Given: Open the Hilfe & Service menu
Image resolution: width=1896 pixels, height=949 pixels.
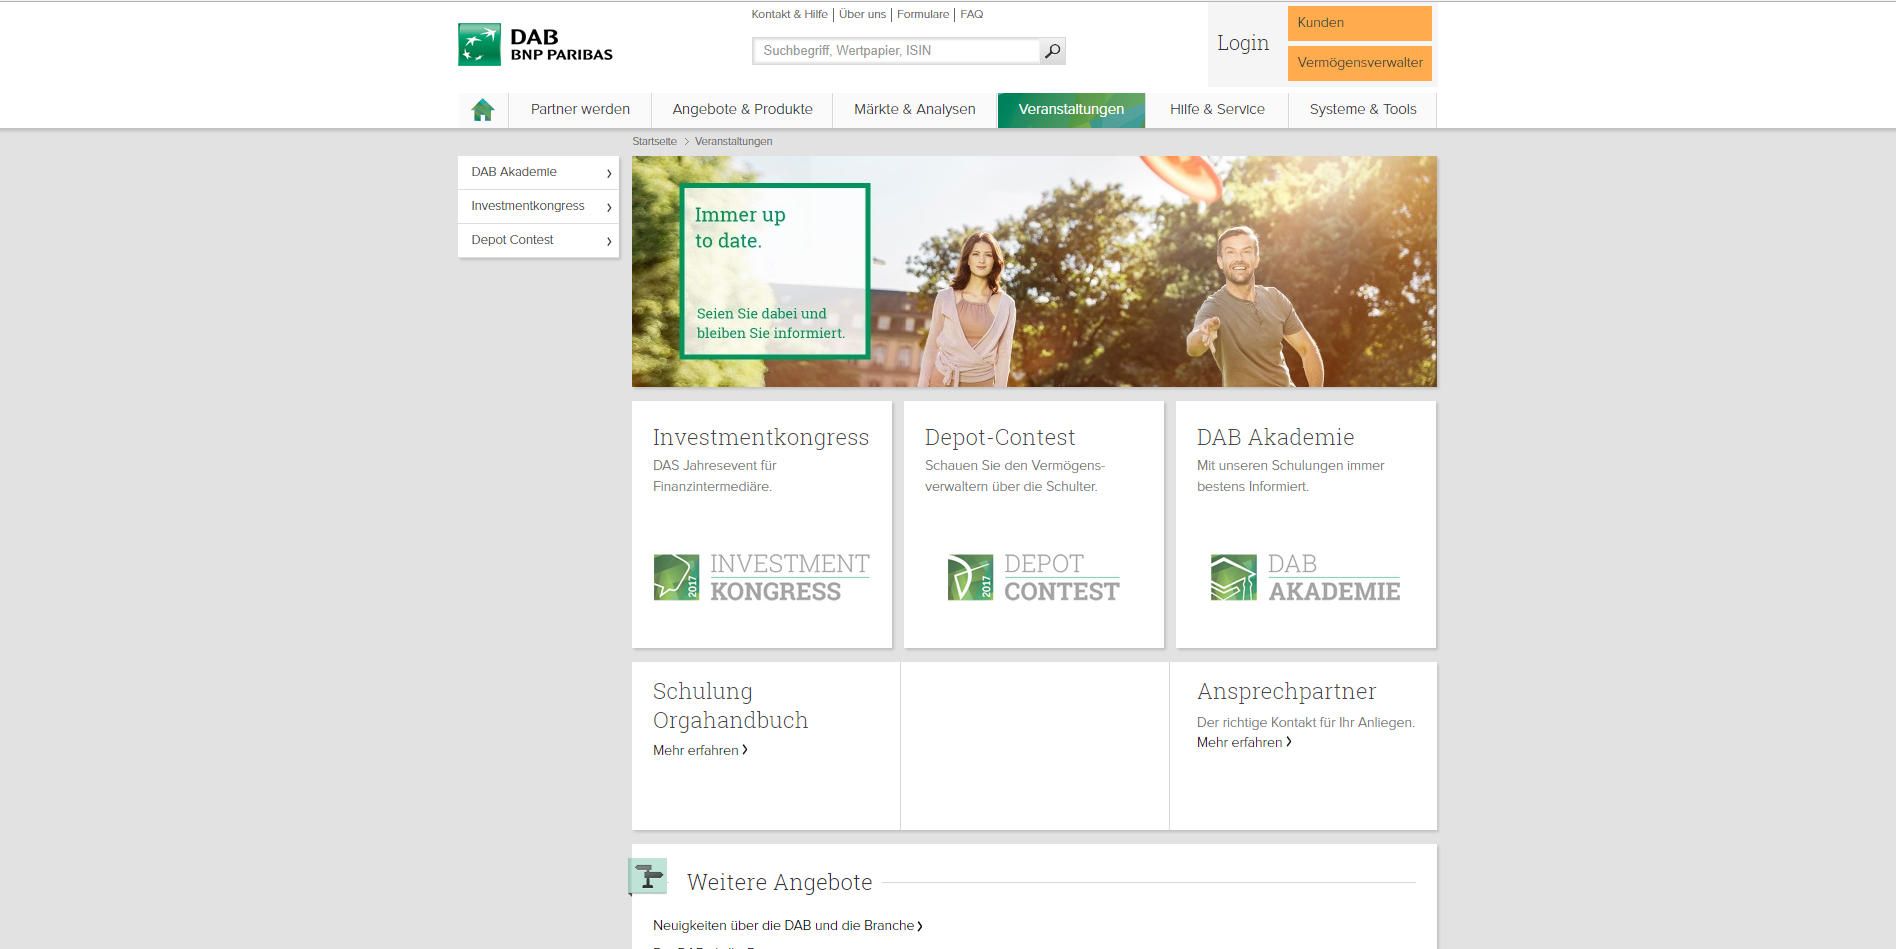Looking at the screenshot, I should 1217,110.
